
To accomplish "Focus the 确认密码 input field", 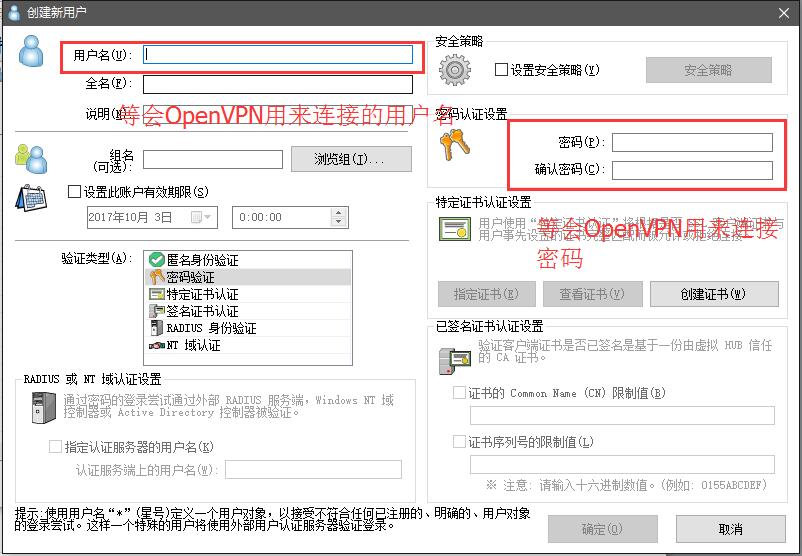I will [x=693, y=170].
